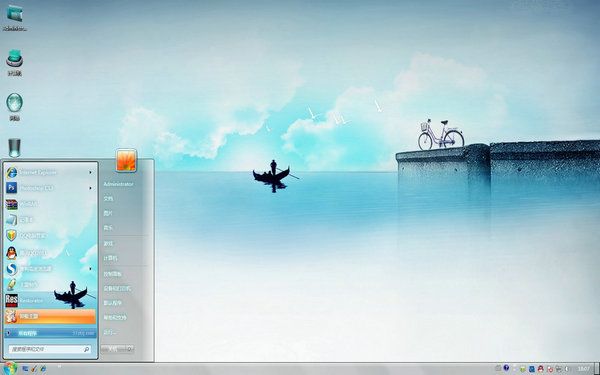The width and height of the screenshot is (600, 375).
Task: Click the paintbrush quick launch icon
Action: [34, 368]
